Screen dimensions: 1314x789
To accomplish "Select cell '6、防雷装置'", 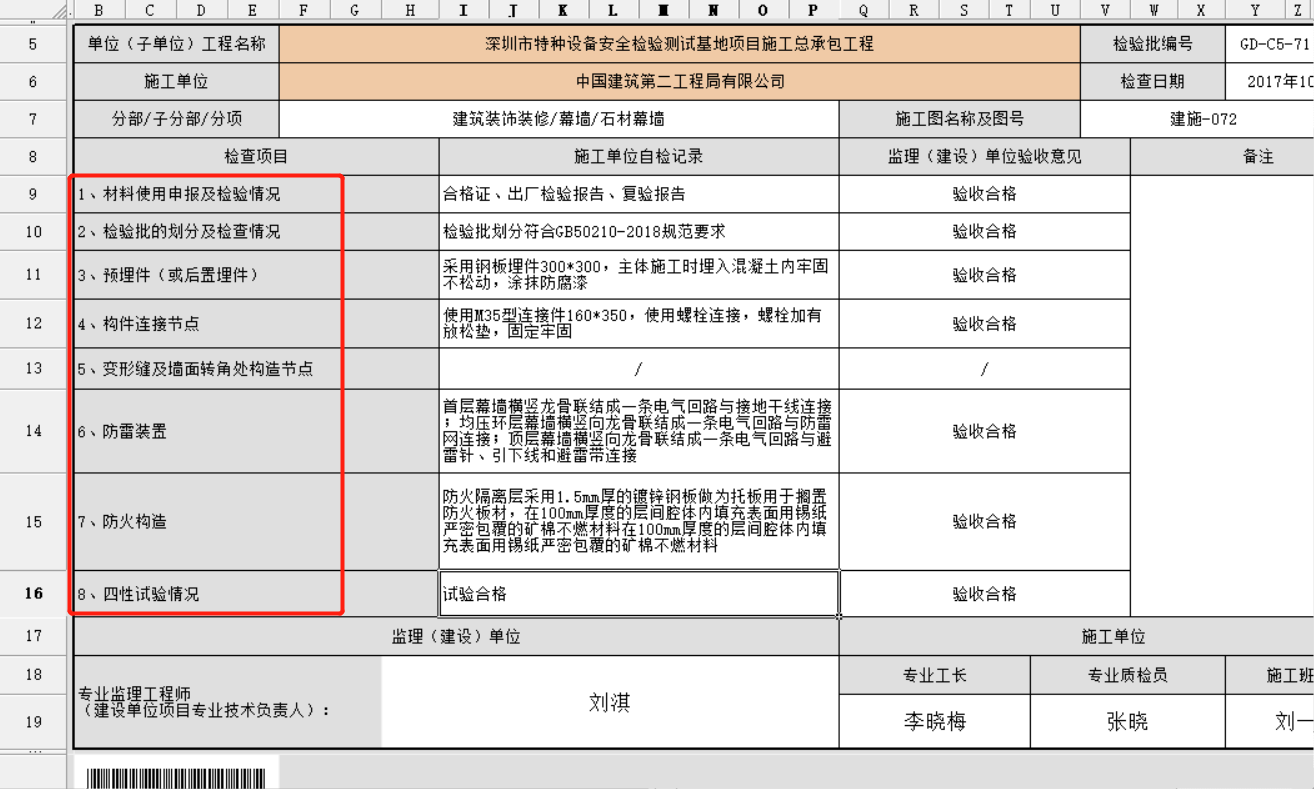I will 256,431.
